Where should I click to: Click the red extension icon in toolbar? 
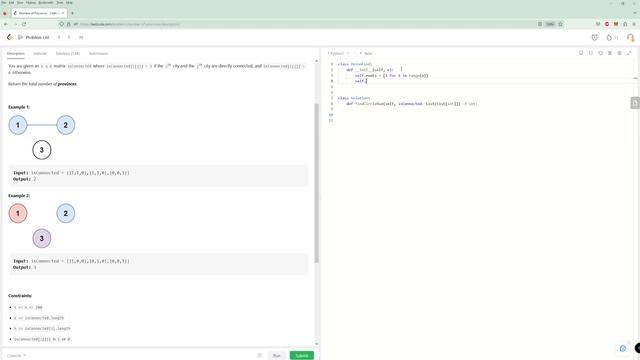pos(607,24)
